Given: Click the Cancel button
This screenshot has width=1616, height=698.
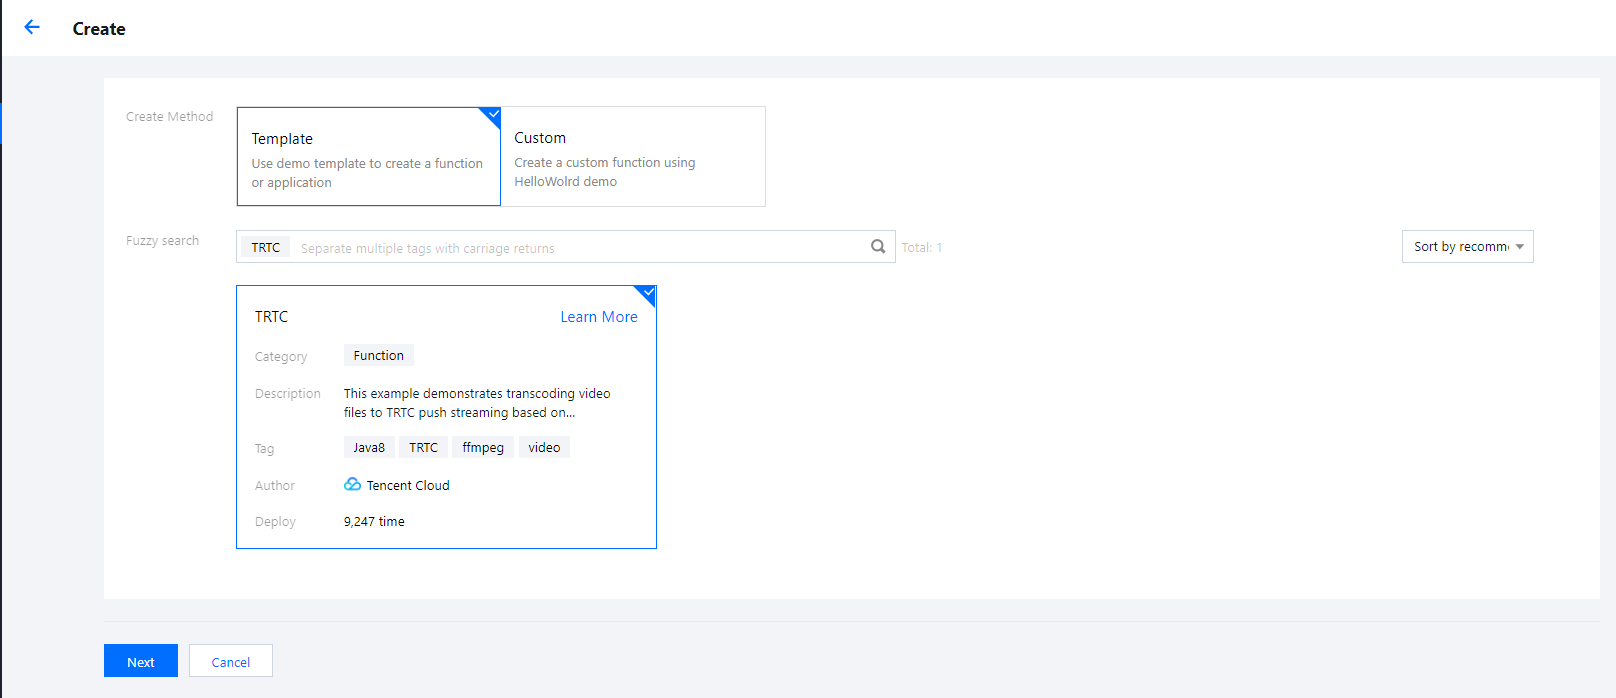Looking at the screenshot, I should pos(231,661).
